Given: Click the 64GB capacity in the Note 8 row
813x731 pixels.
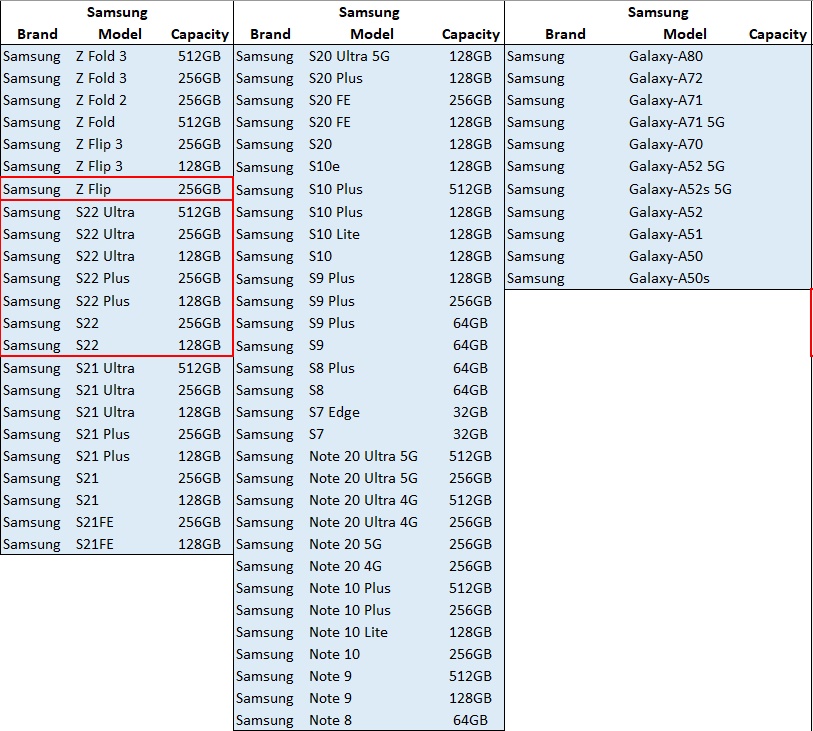Looking at the screenshot, I should tap(470, 720).
